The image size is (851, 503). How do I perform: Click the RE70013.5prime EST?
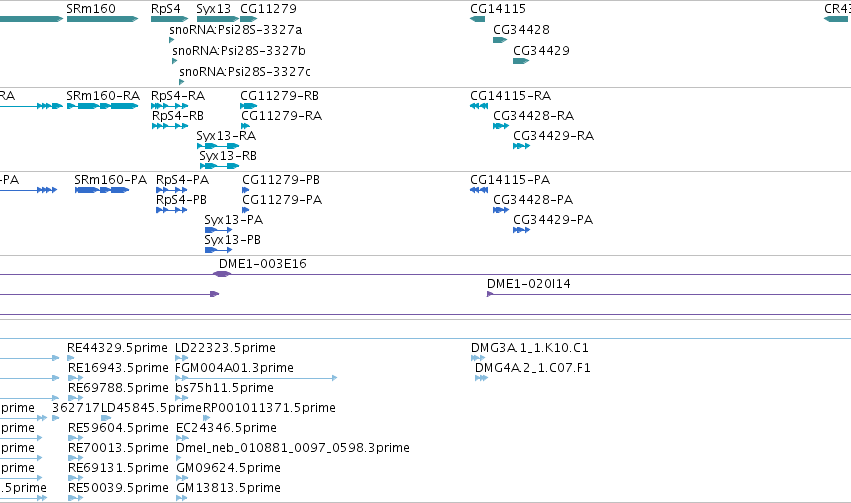coord(75,458)
